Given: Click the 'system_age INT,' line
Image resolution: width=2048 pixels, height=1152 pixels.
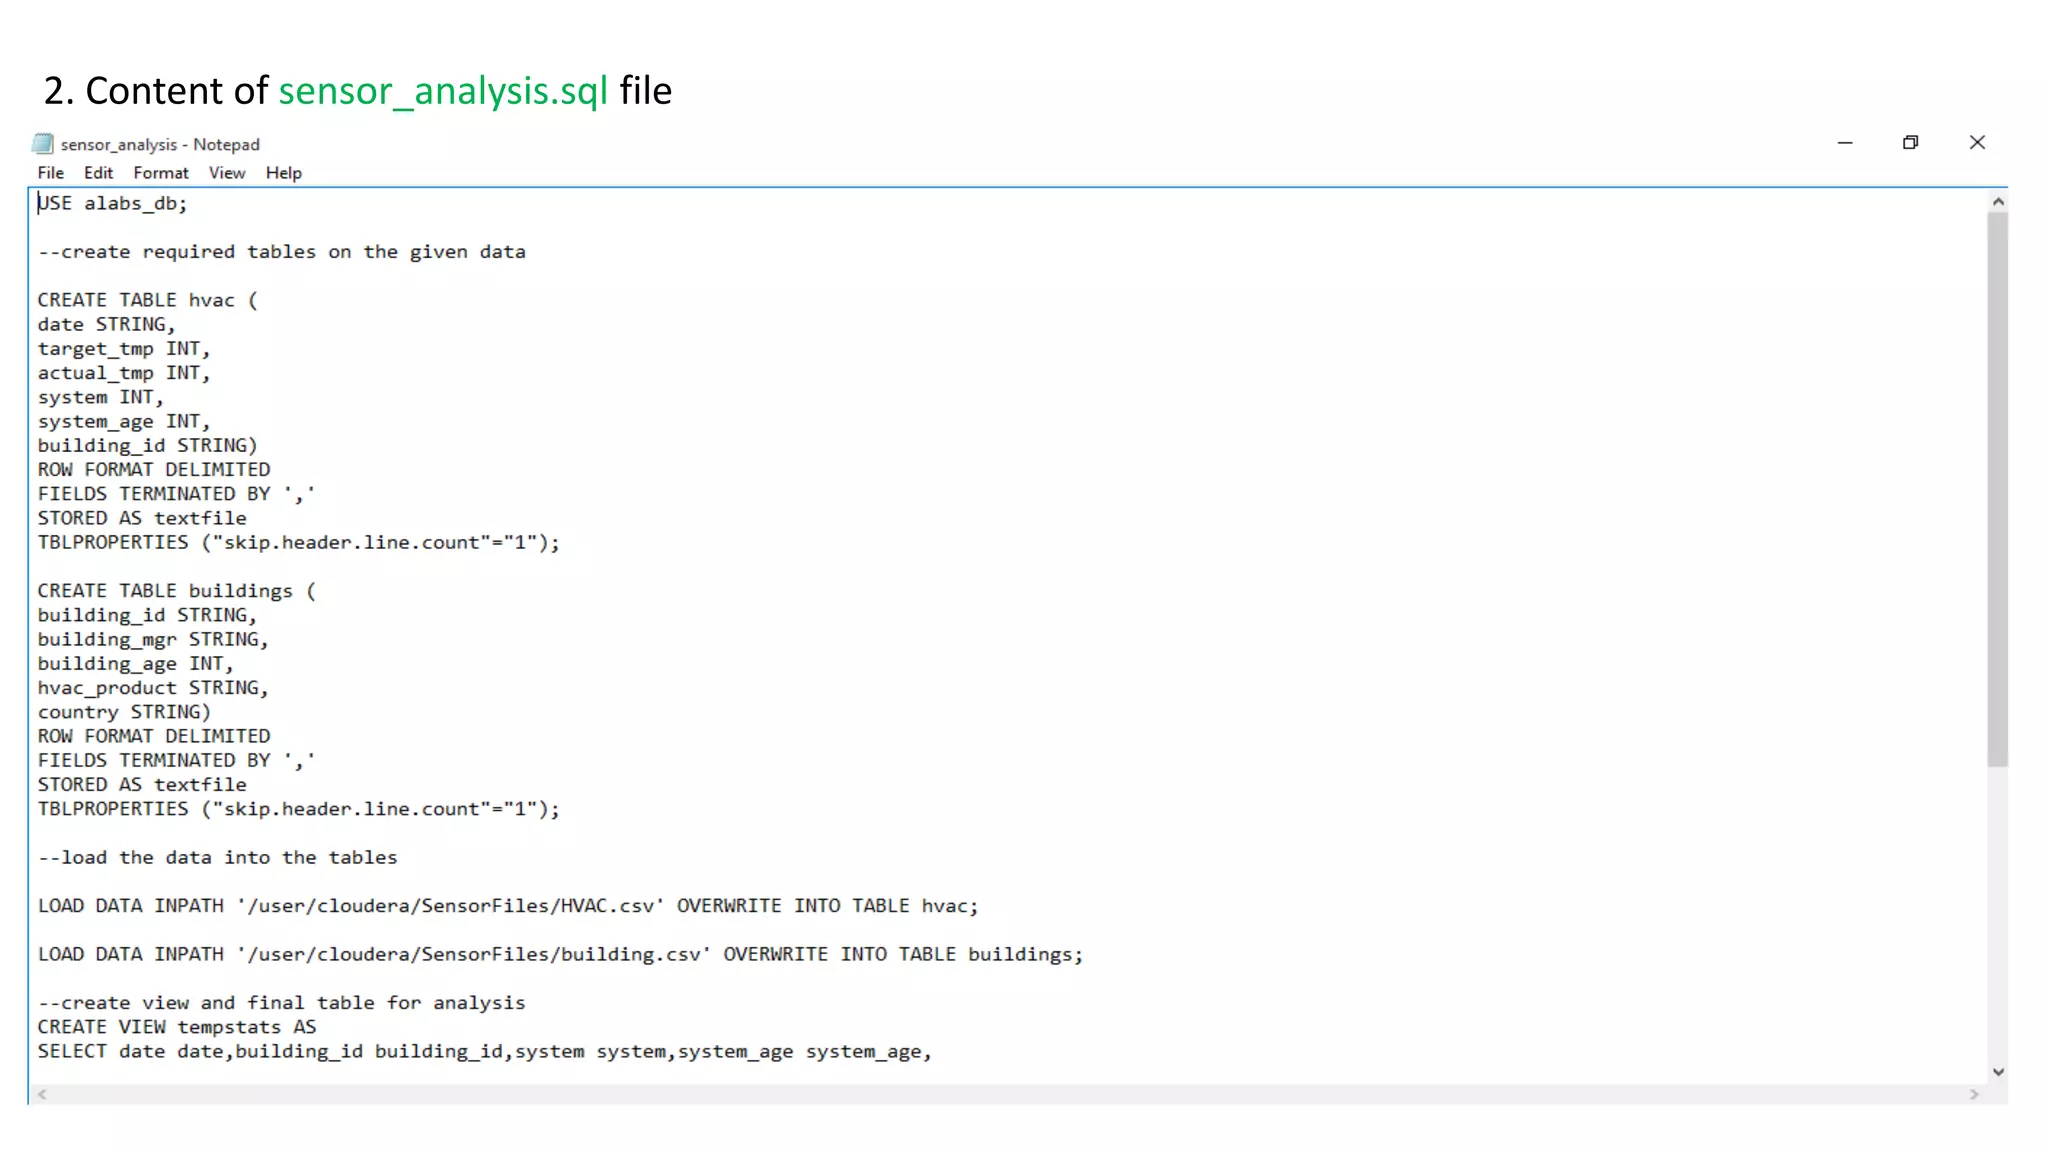Looking at the screenshot, I should click(x=124, y=421).
